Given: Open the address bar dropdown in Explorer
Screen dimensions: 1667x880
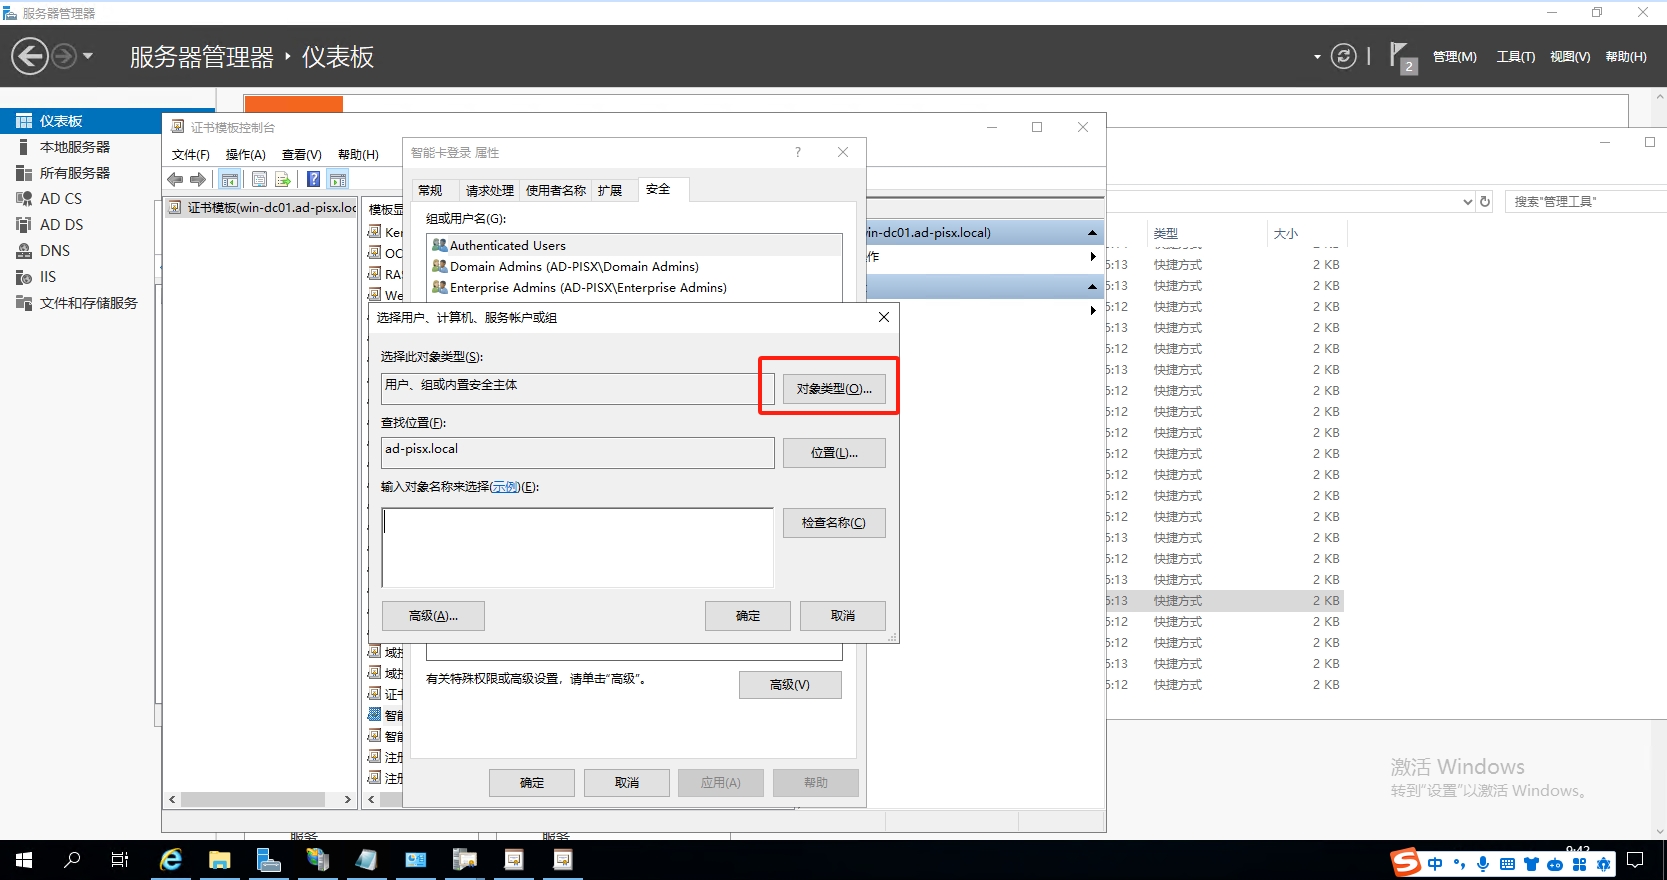Looking at the screenshot, I should tap(1467, 202).
